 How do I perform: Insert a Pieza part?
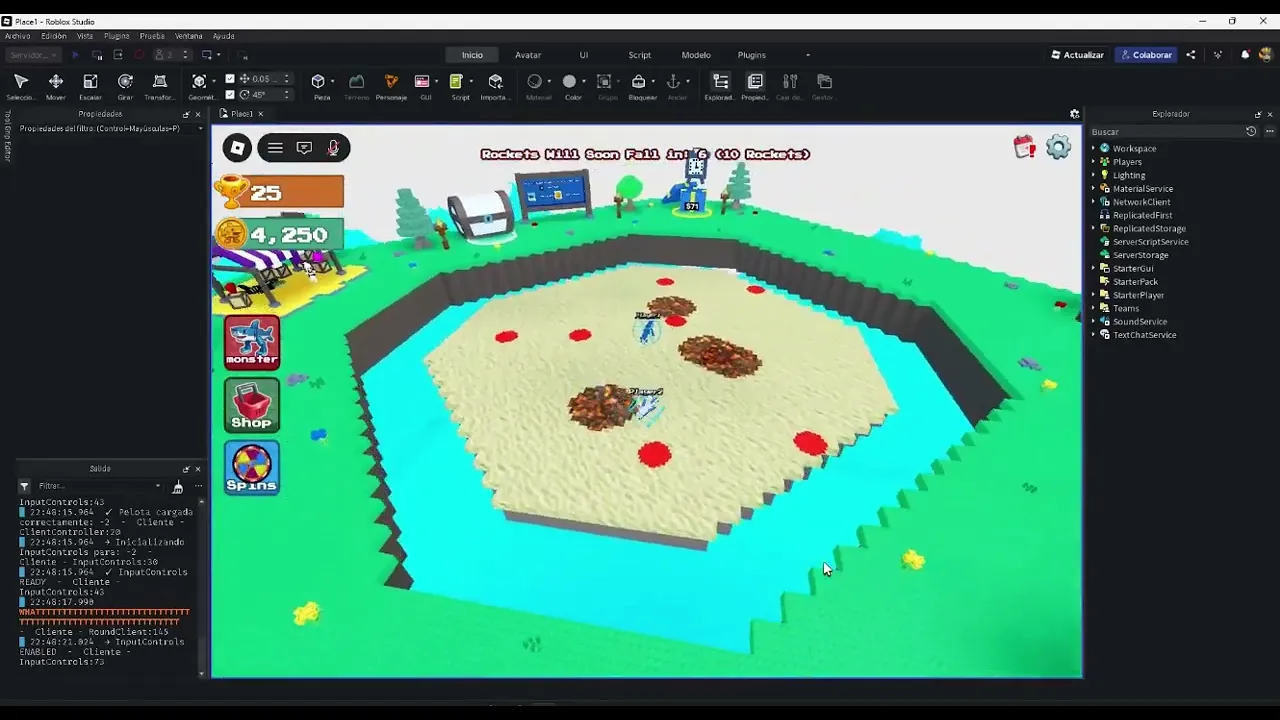click(x=319, y=86)
